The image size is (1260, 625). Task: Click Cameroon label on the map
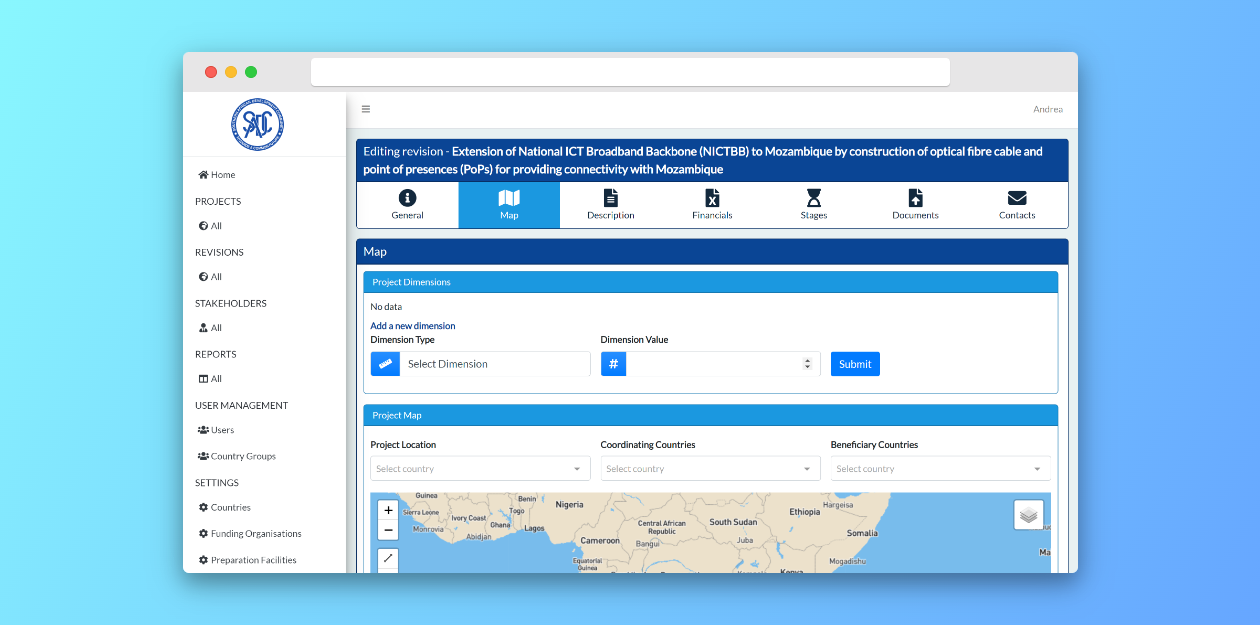point(600,540)
